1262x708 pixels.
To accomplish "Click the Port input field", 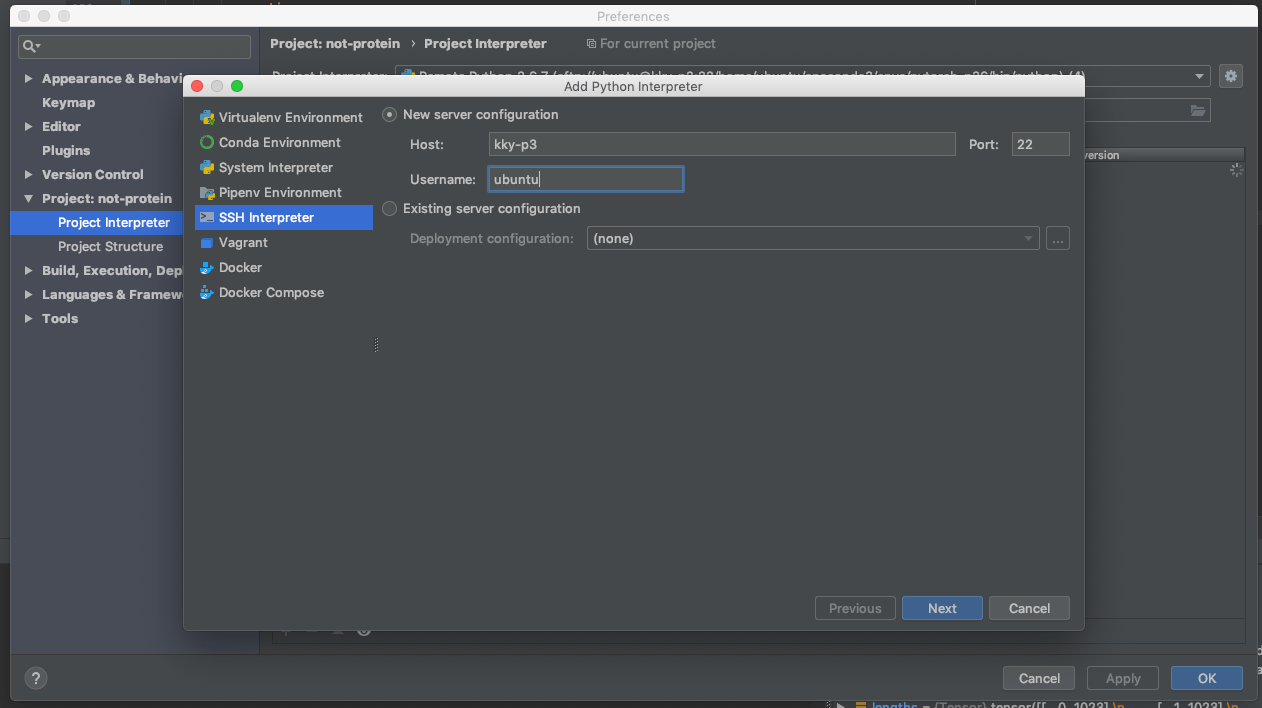I will (x=1041, y=144).
